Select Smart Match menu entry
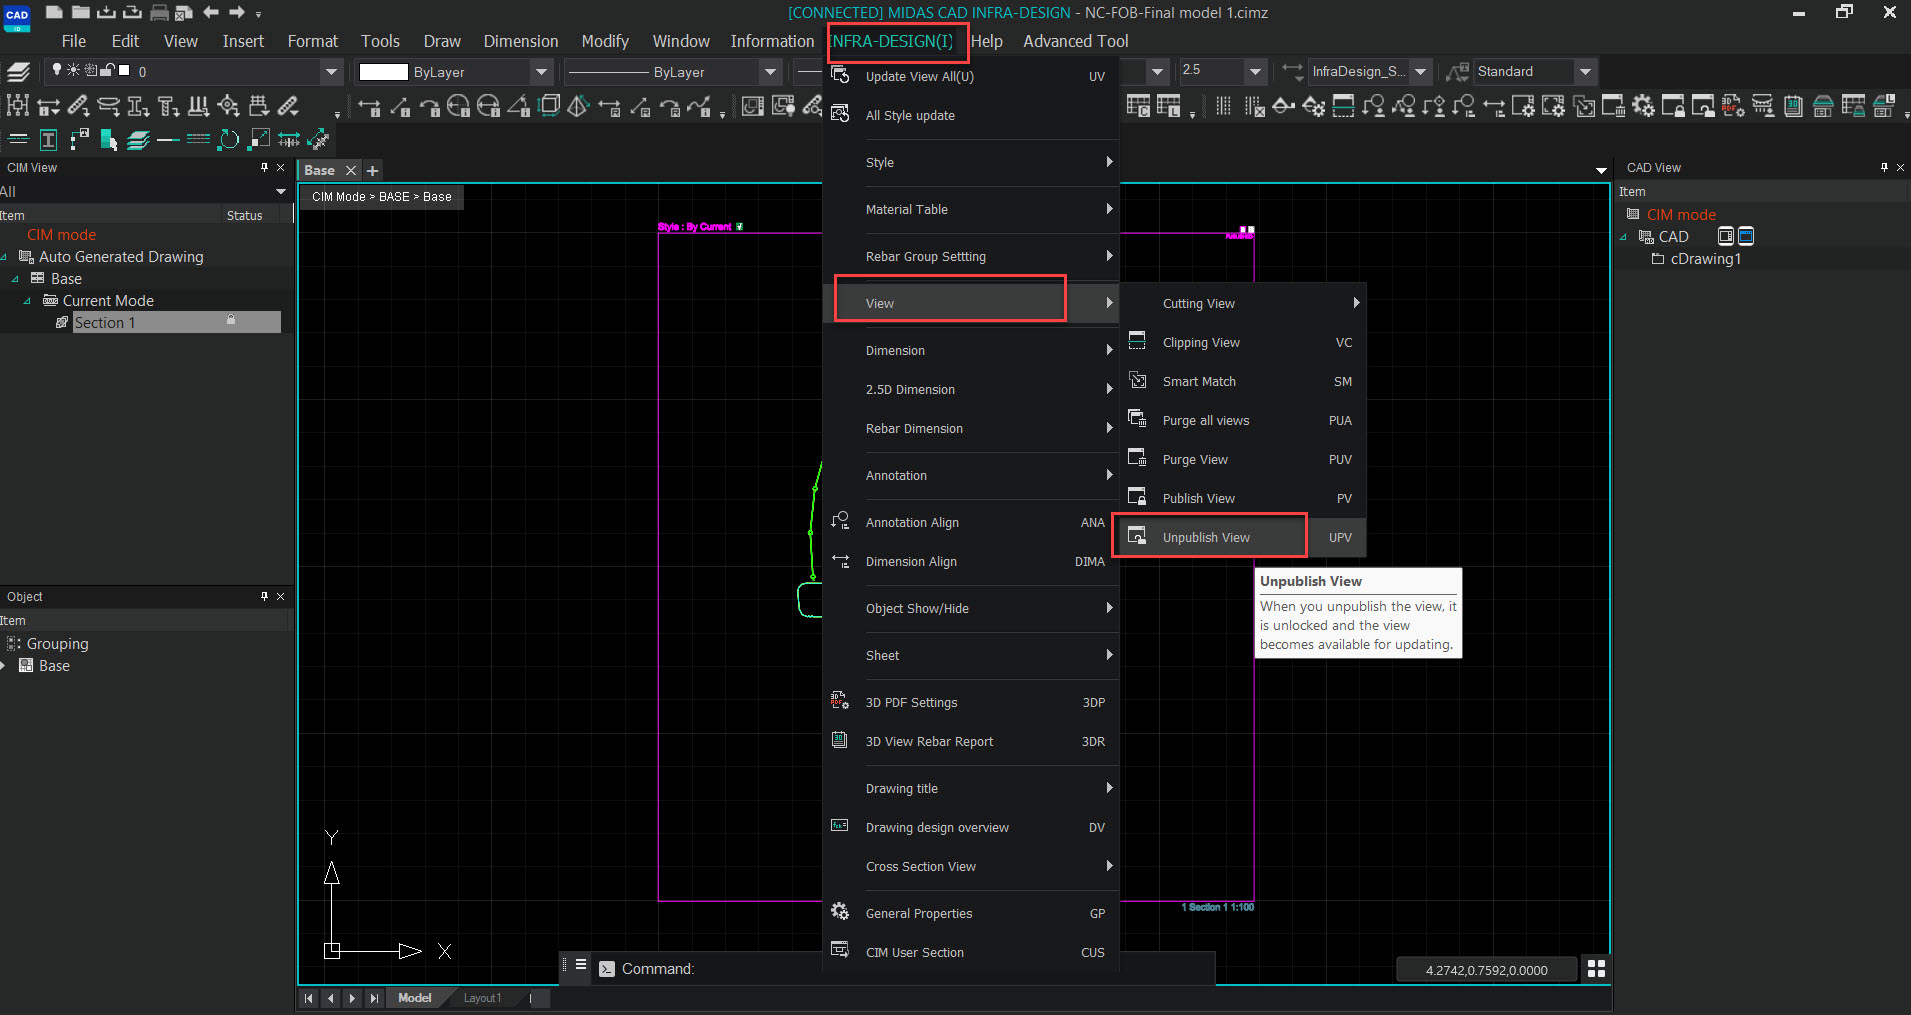The width and height of the screenshot is (1911, 1015). coord(1239,381)
